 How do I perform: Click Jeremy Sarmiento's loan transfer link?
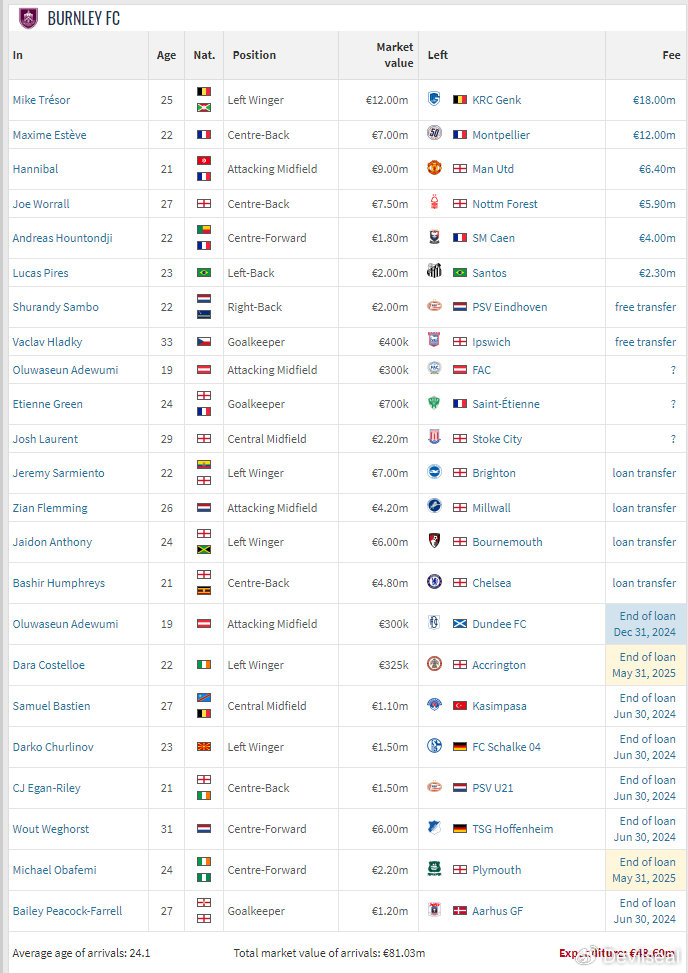(x=644, y=473)
